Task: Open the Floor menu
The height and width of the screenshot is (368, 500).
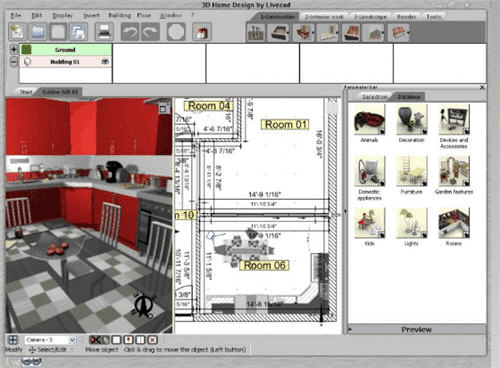Action: pyautogui.click(x=144, y=15)
